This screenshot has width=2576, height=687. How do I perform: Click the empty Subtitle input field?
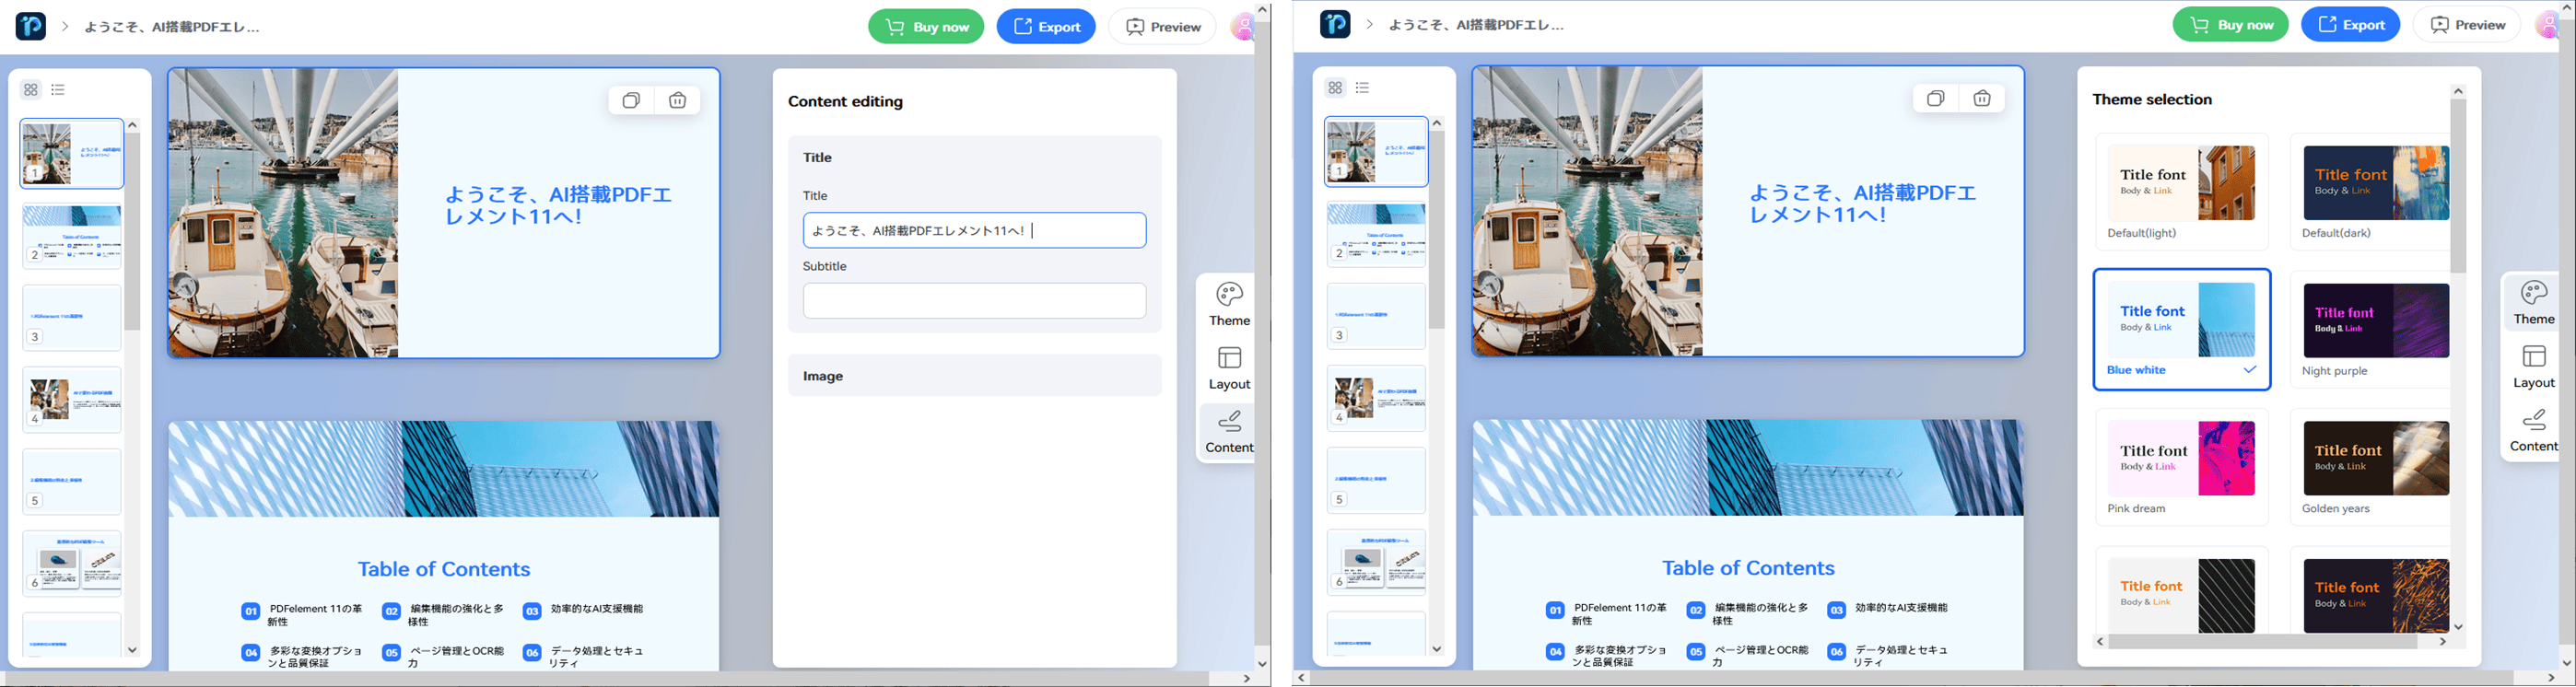coord(974,301)
